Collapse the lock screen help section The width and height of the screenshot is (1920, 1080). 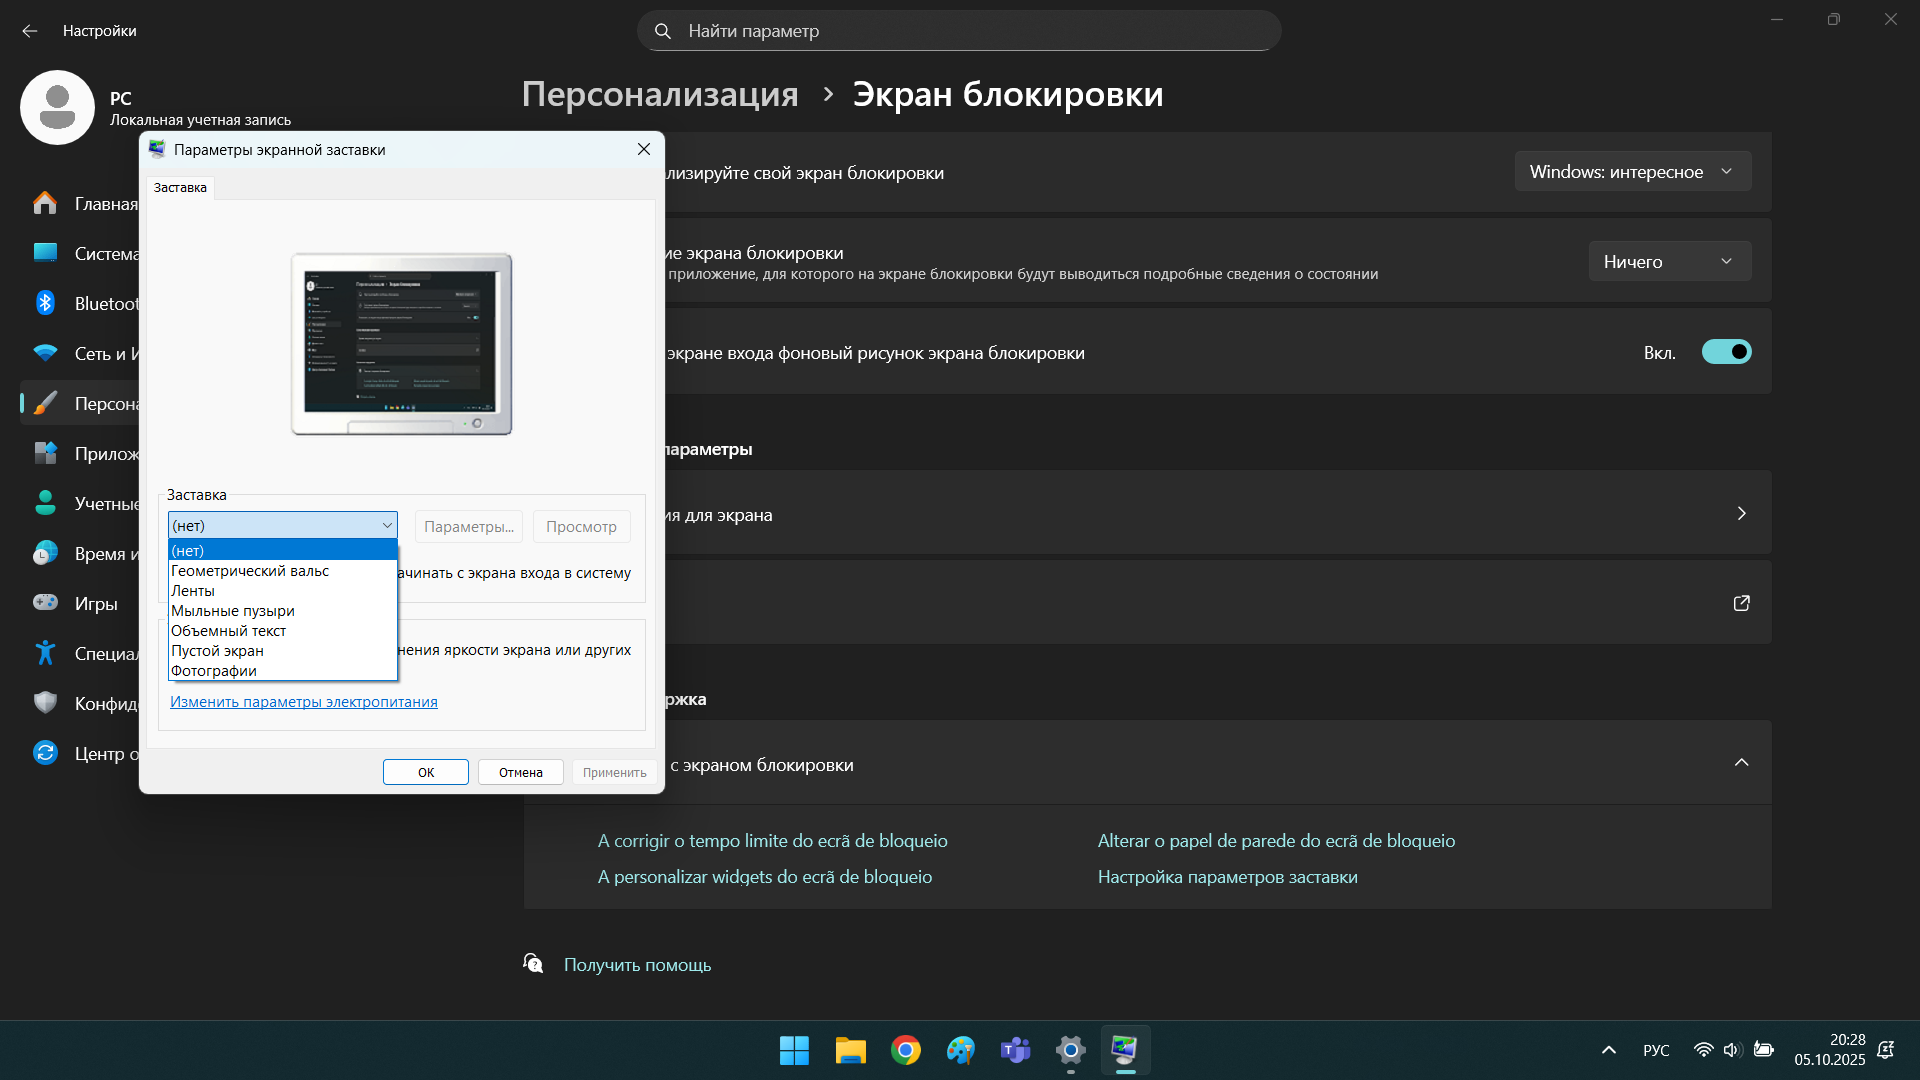tap(1741, 763)
